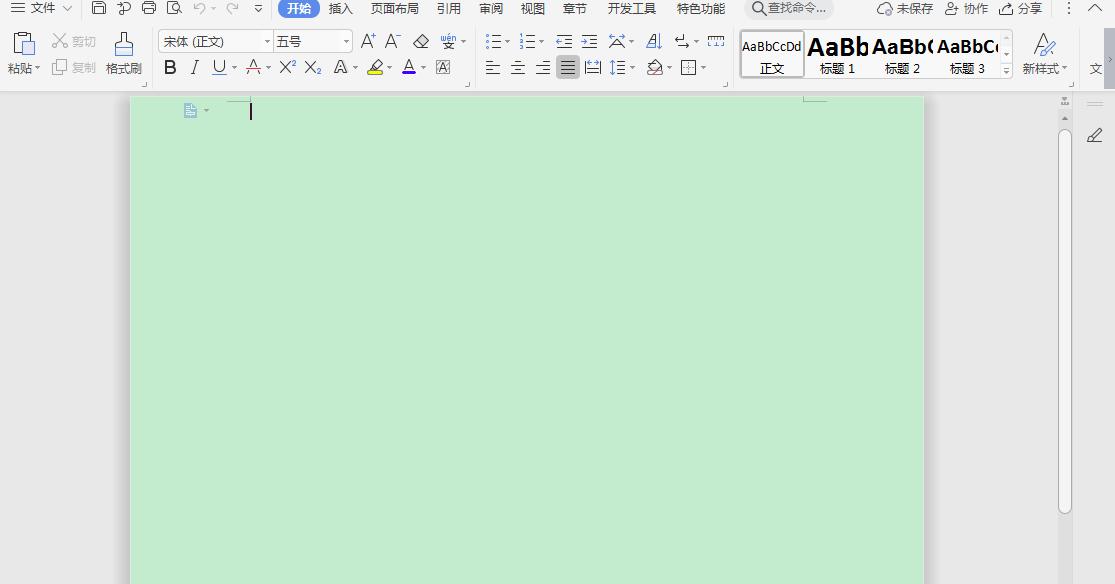Image resolution: width=1115 pixels, height=584 pixels.
Task: Set Align Left paragraph alignment
Action: coord(493,68)
